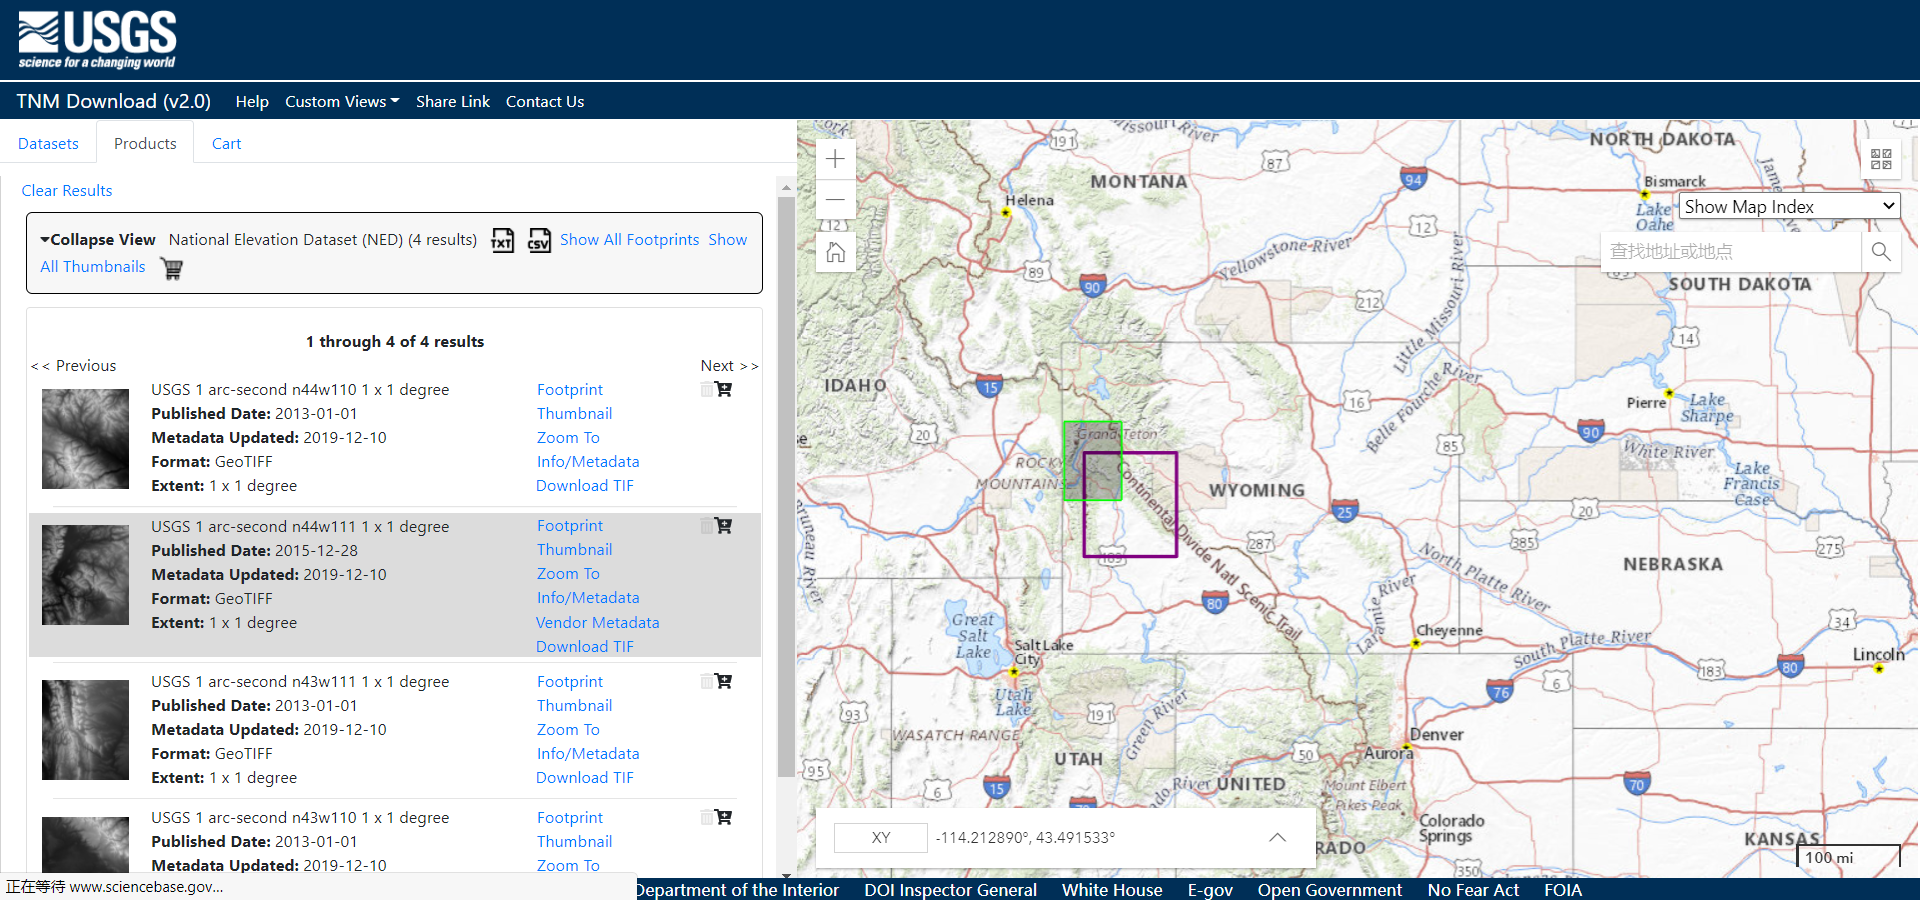
Task: Zoom To n44w111 product
Action: 568,573
